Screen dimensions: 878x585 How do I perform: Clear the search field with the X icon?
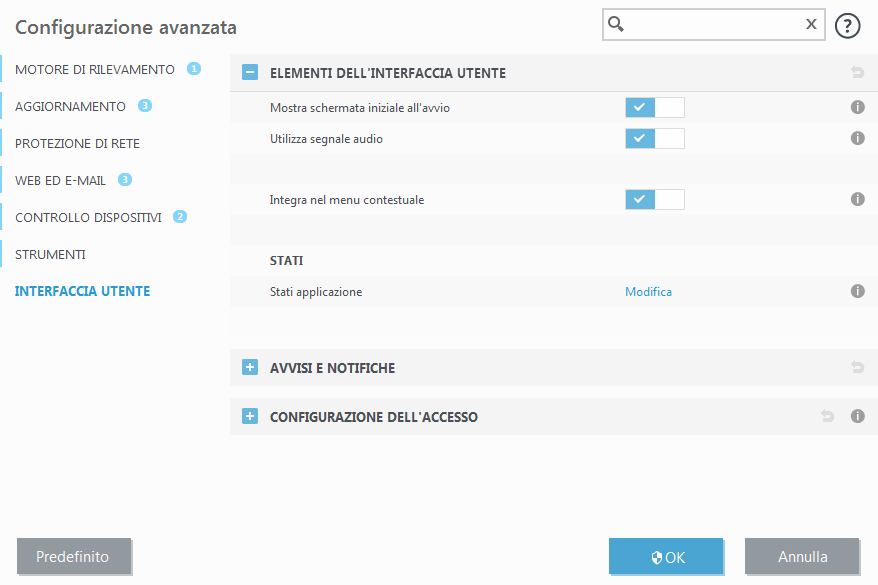click(811, 24)
